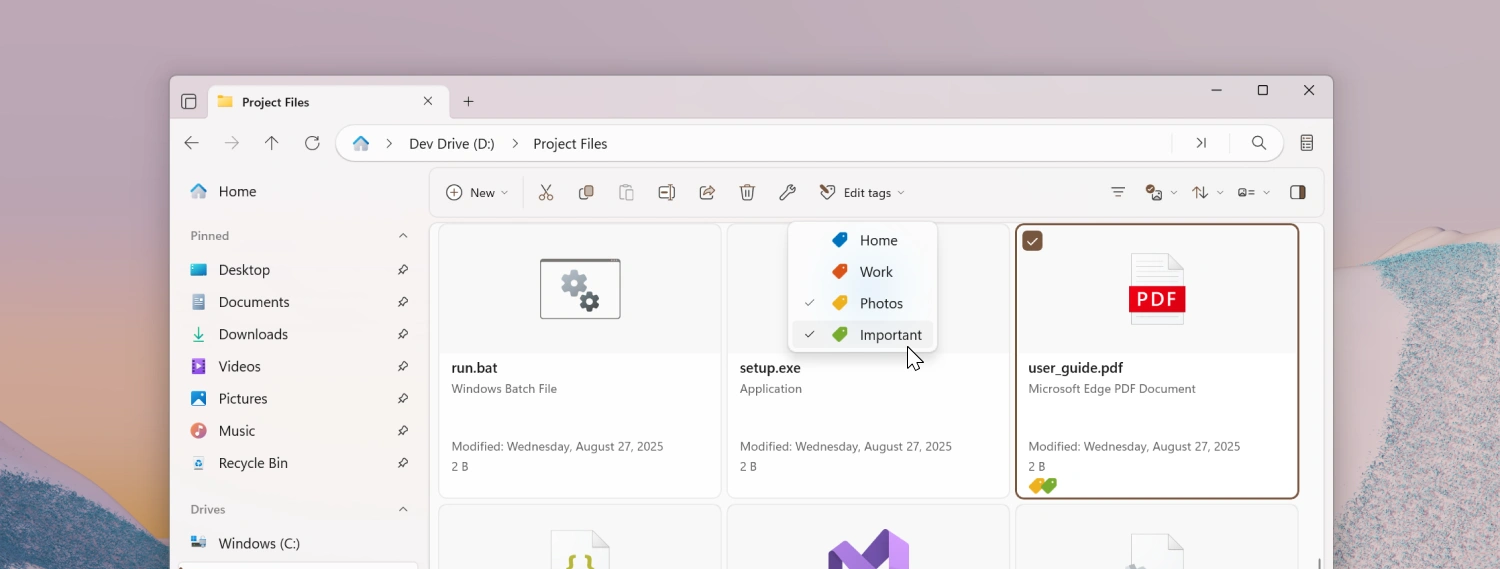This screenshot has height=569, width=1500.
Task: Open the panel icon right of search
Action: [1307, 143]
